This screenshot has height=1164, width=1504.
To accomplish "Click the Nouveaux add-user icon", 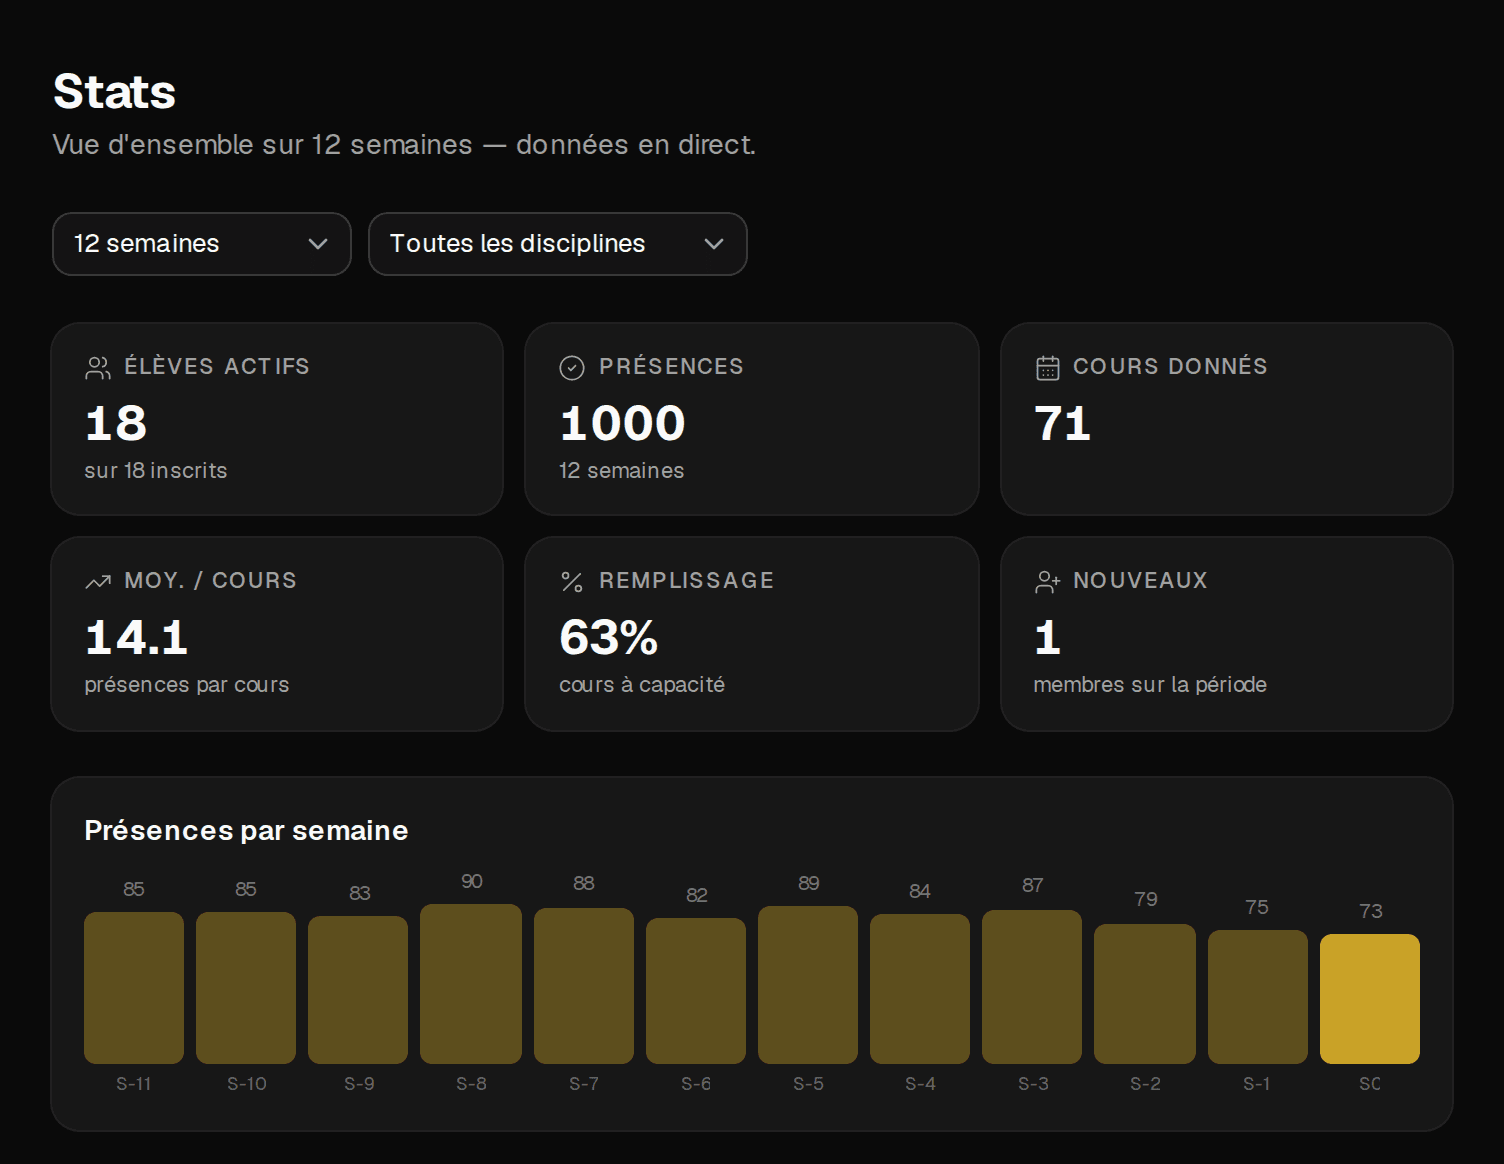I will pos(1047,582).
